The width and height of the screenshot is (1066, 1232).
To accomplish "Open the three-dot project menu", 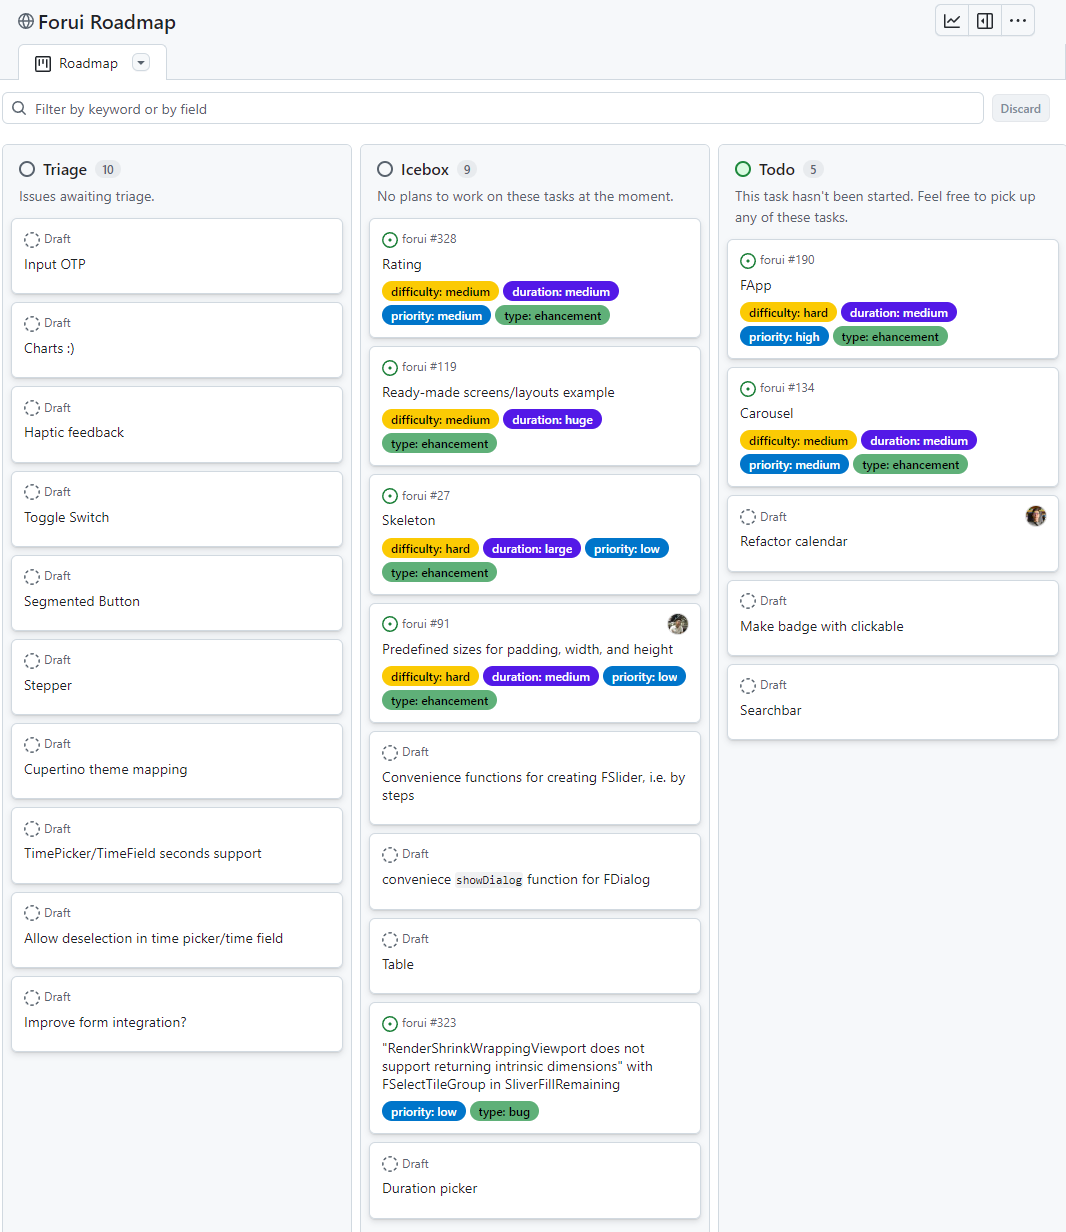I will [1018, 21].
